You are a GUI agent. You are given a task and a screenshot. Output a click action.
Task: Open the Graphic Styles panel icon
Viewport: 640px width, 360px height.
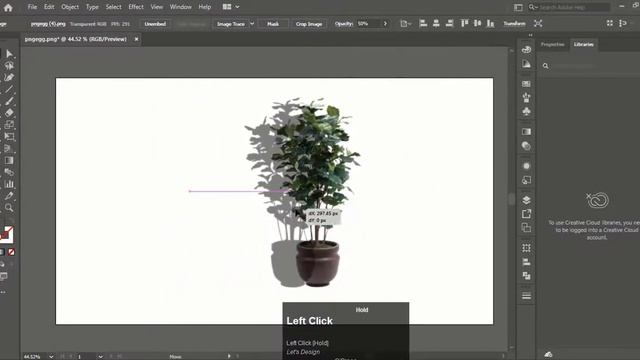point(526,180)
